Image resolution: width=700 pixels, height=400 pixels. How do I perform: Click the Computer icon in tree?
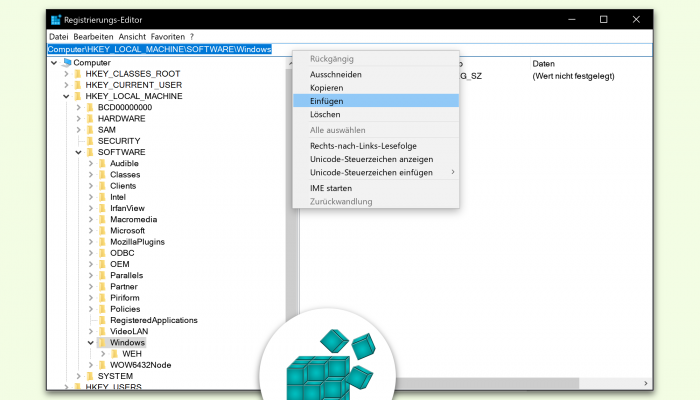click(x=67, y=62)
